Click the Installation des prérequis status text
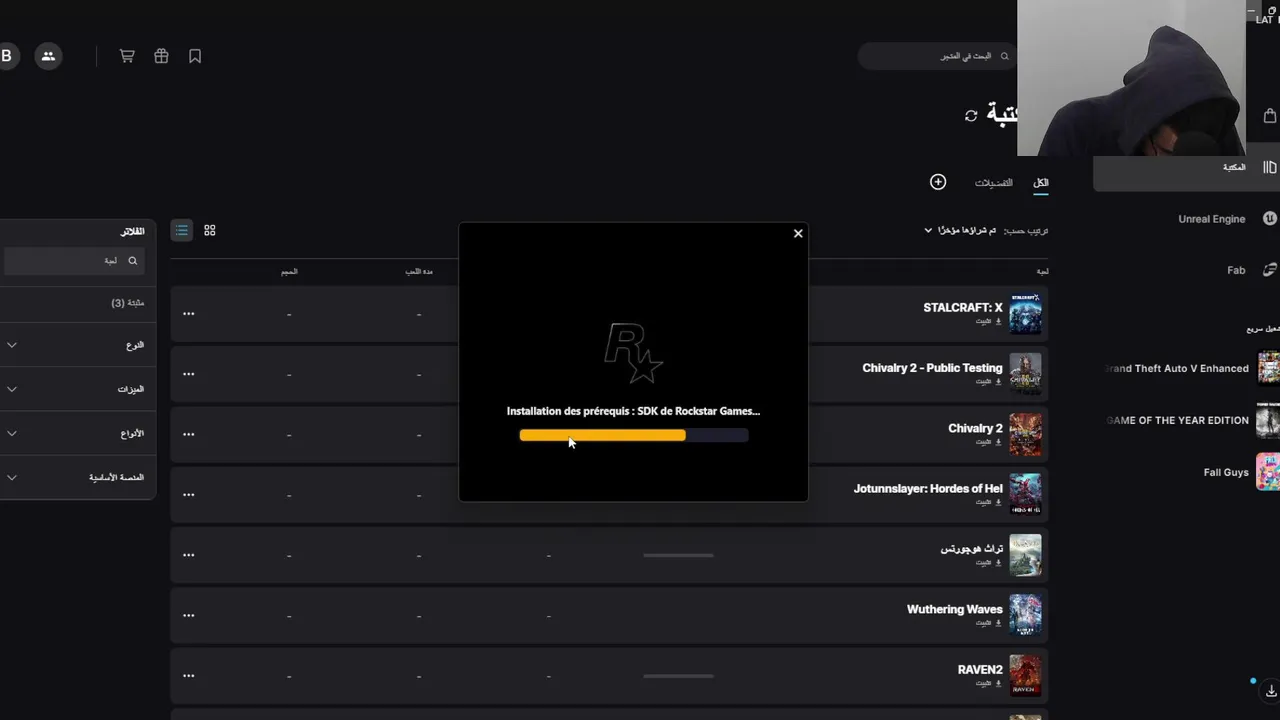Image resolution: width=1280 pixels, height=720 pixels. [x=633, y=411]
